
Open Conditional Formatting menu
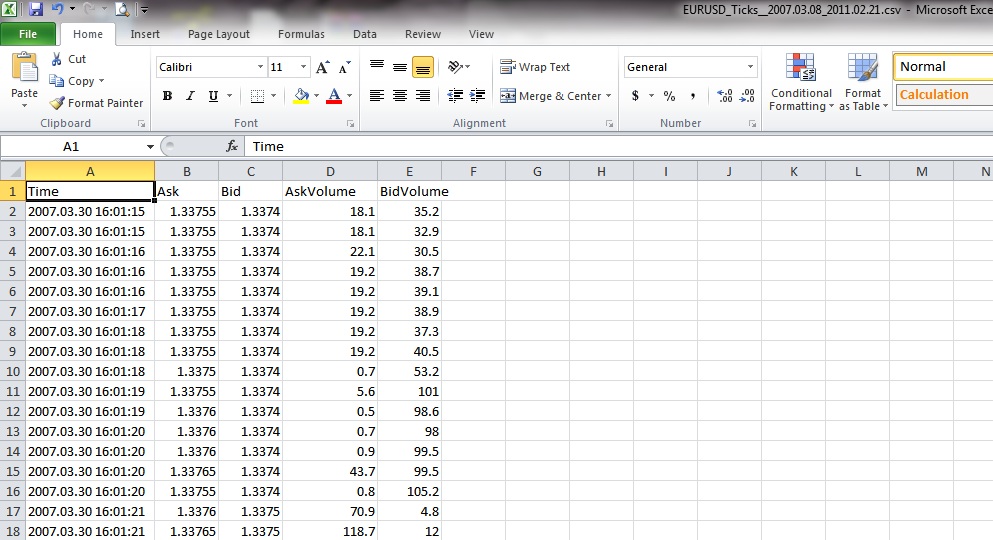point(801,82)
